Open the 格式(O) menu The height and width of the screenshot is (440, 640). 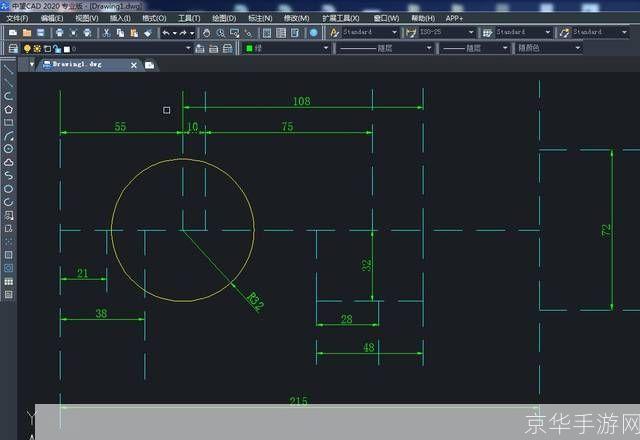tap(154, 18)
